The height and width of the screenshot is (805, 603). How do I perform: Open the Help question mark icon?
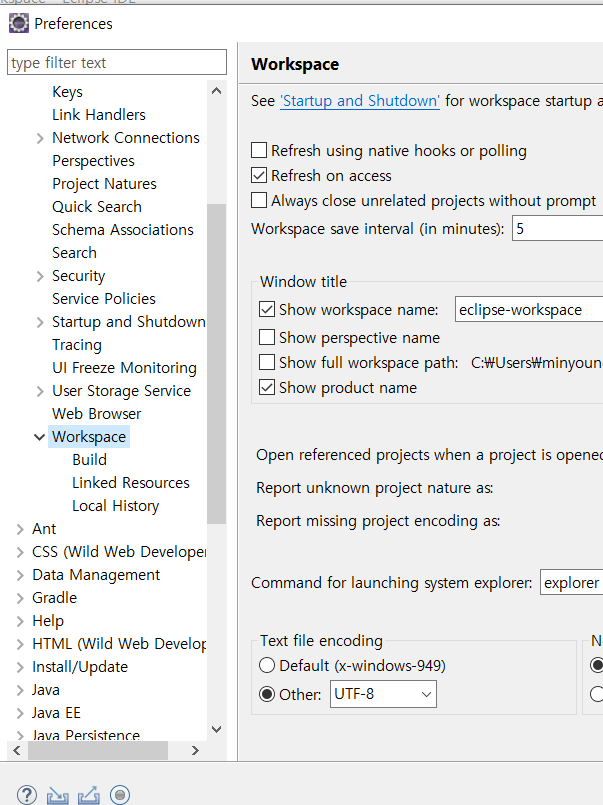[x=27, y=795]
